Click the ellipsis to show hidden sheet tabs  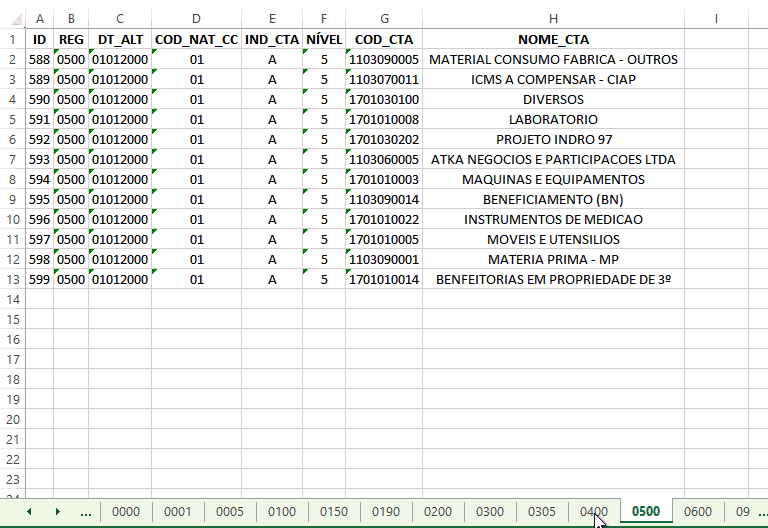(85, 512)
